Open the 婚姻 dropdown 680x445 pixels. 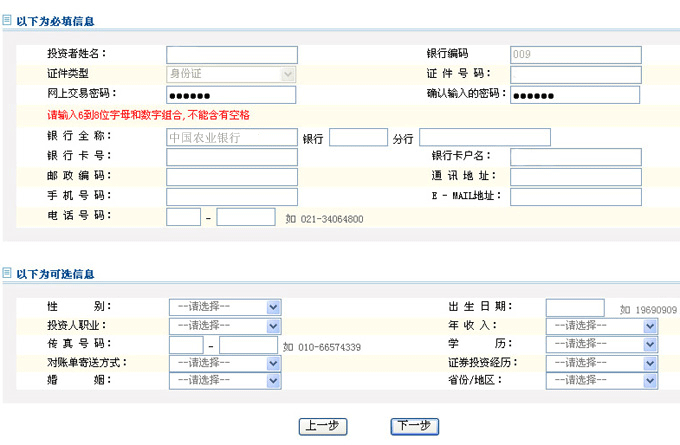224,380
